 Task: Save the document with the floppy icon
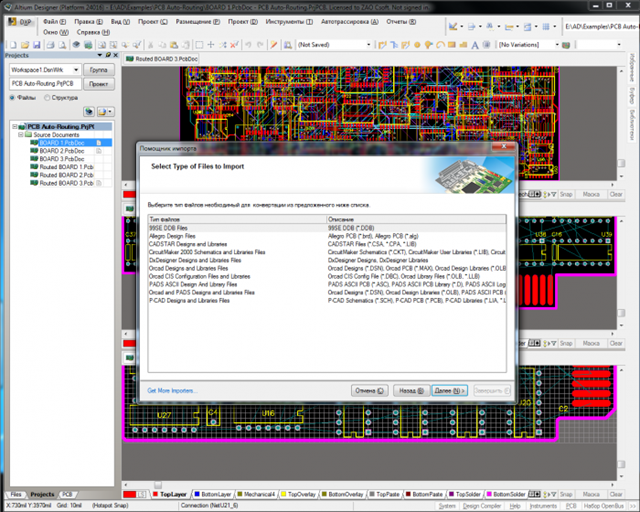point(36,45)
